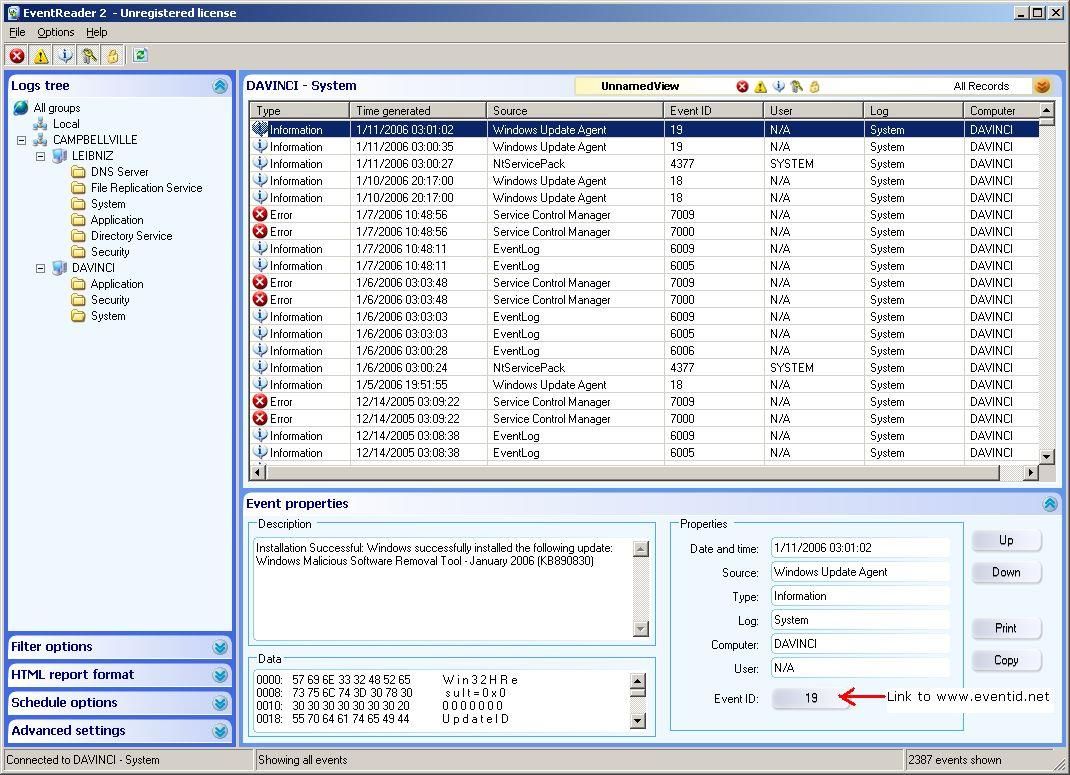The height and width of the screenshot is (775, 1070).
Task: Open the Help menu
Action: point(96,32)
